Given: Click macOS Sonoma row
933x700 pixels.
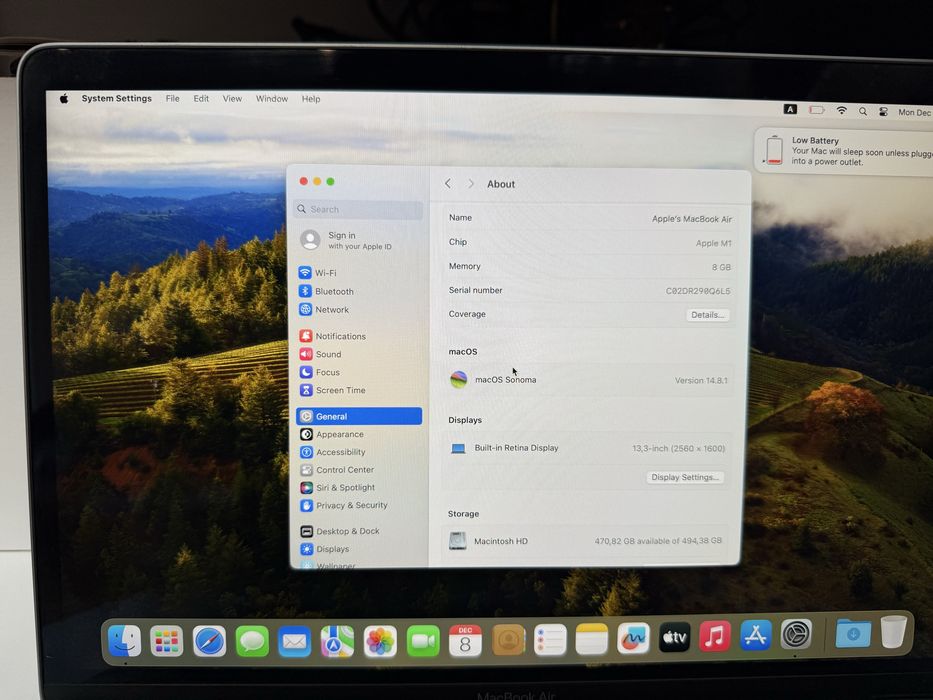Looking at the screenshot, I should (x=588, y=380).
